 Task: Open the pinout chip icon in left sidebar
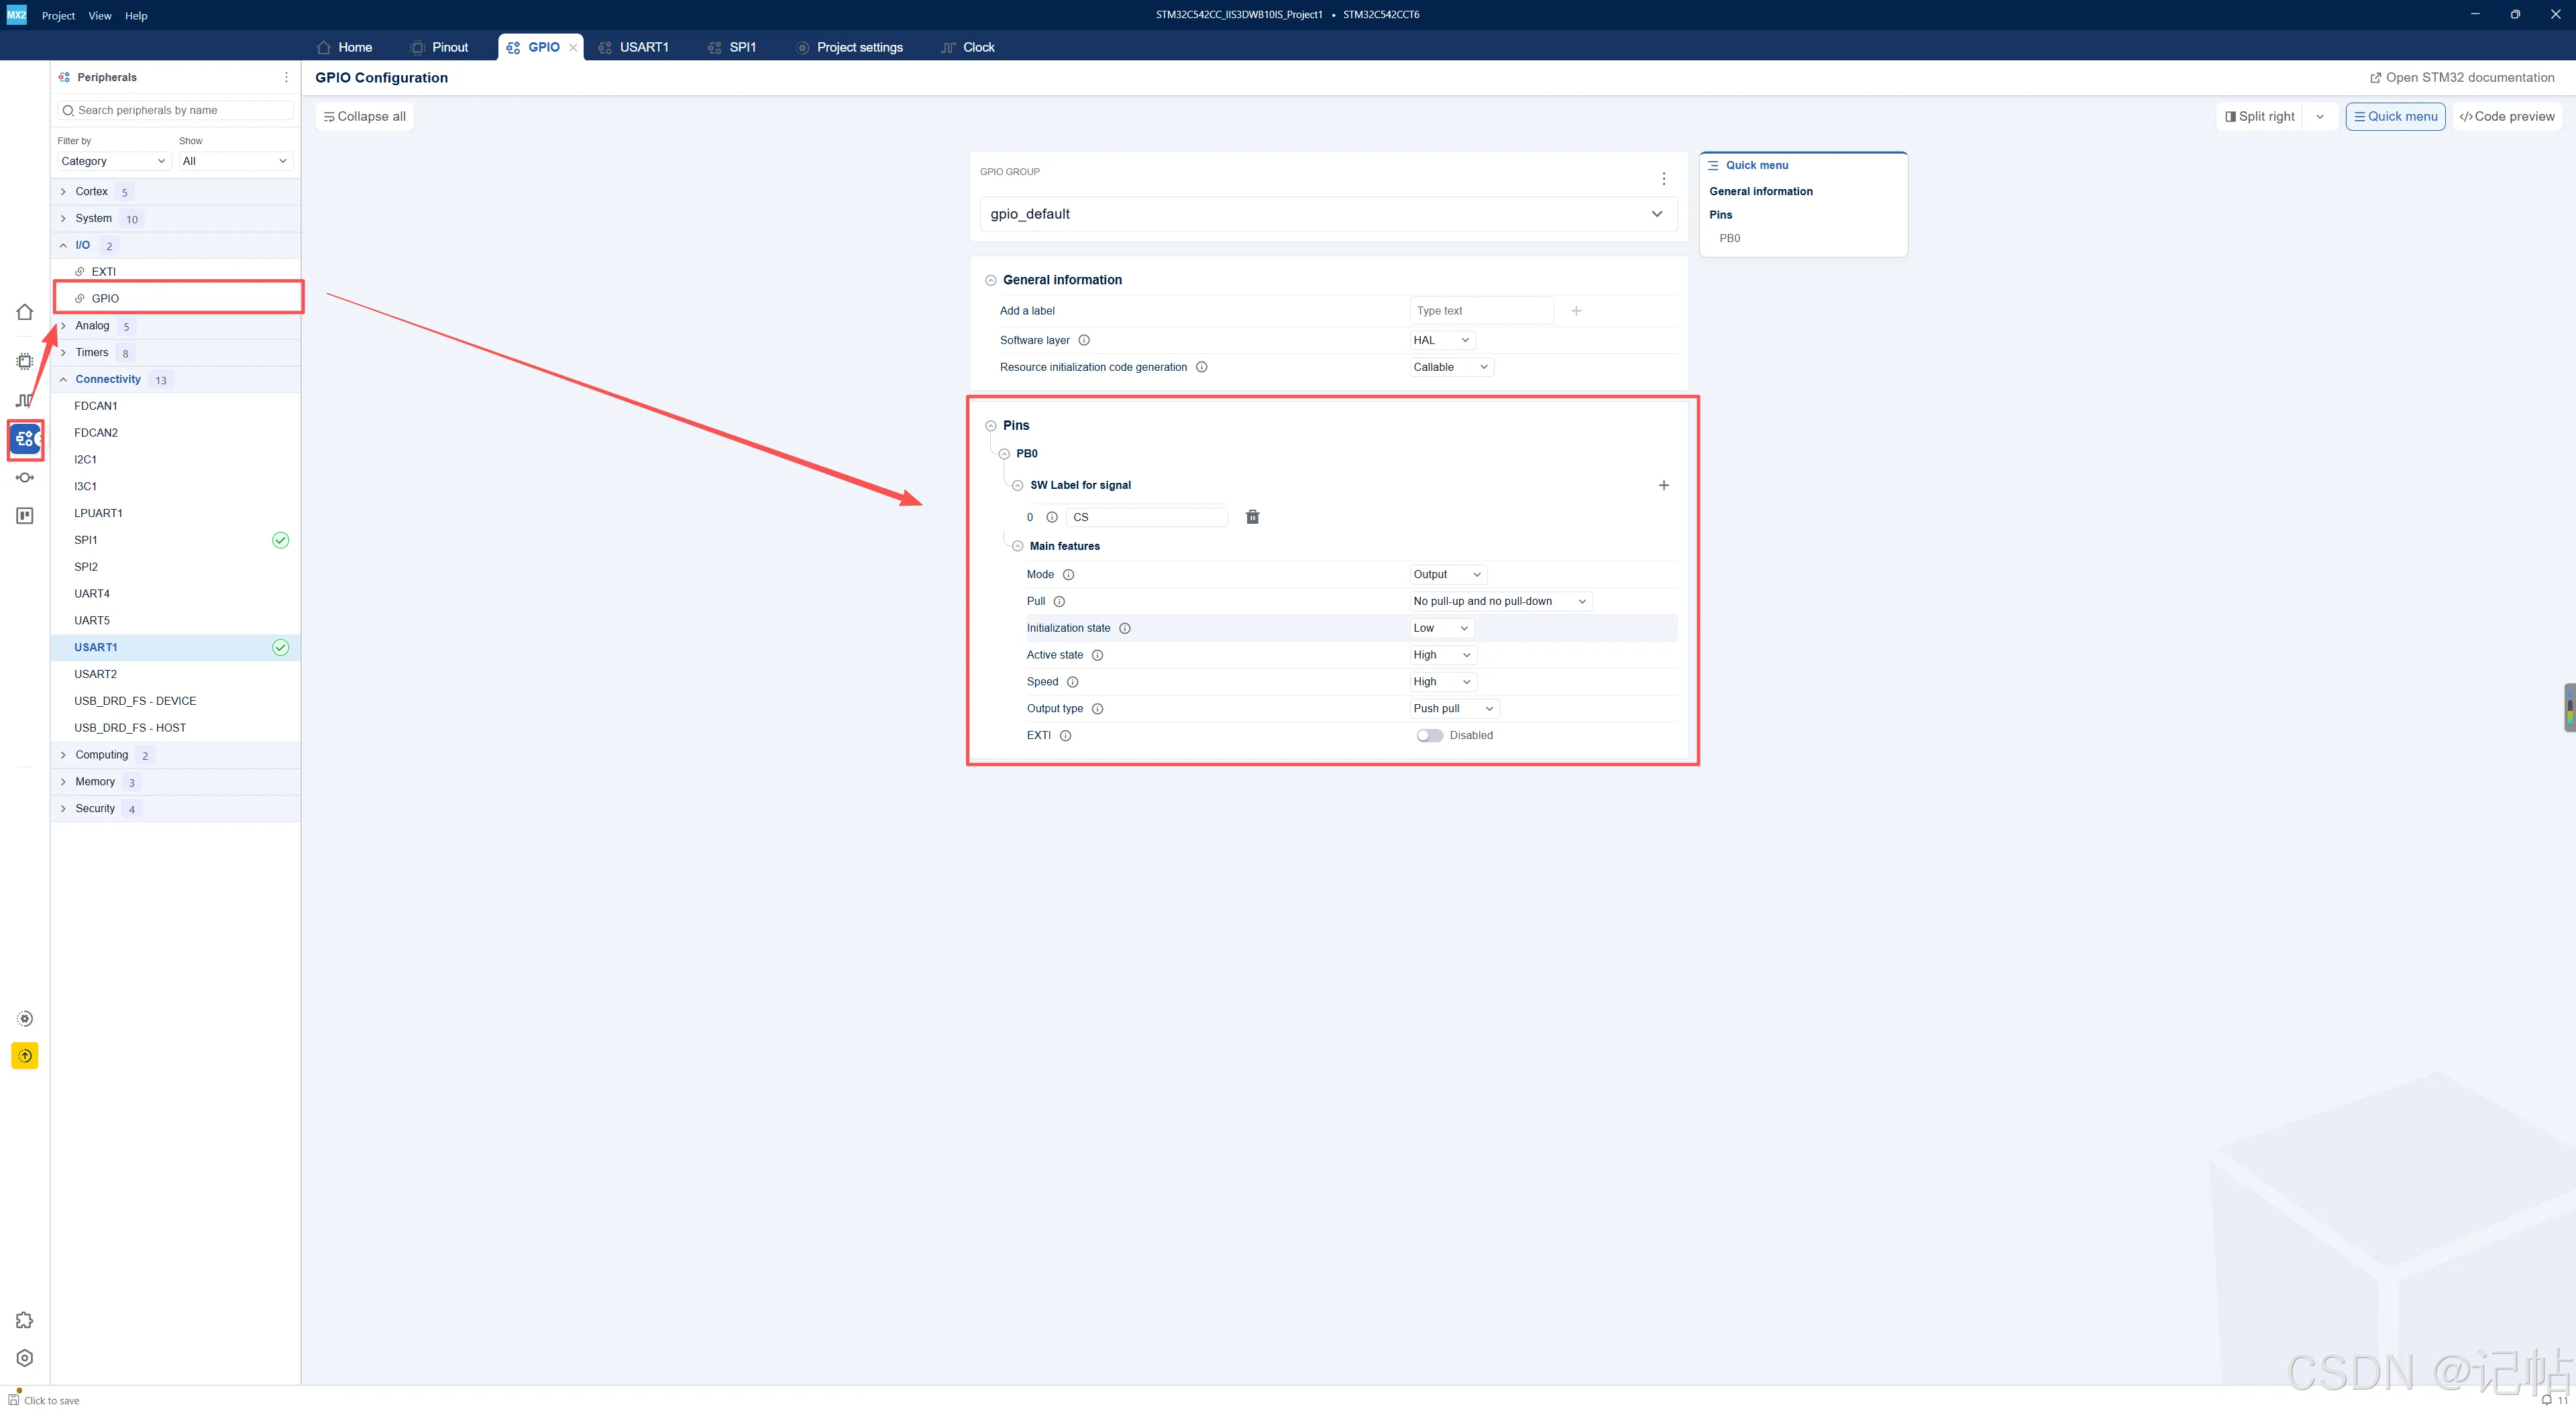point(25,361)
